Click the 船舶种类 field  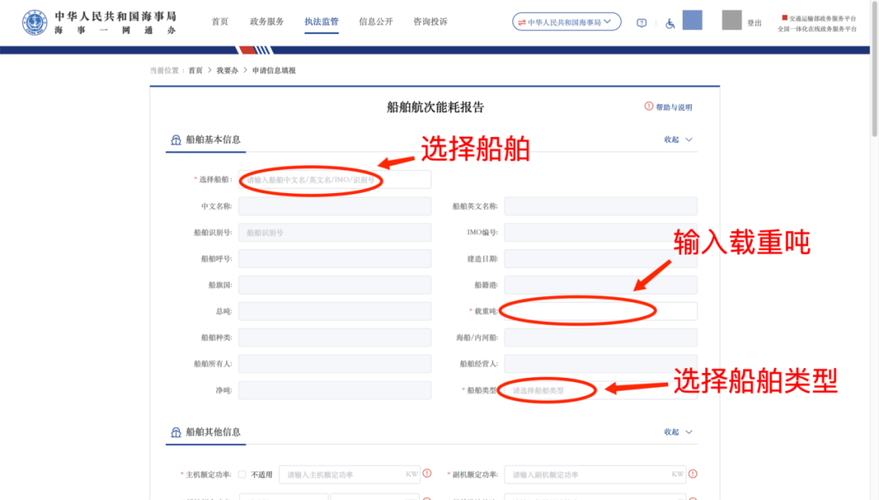click(335, 337)
